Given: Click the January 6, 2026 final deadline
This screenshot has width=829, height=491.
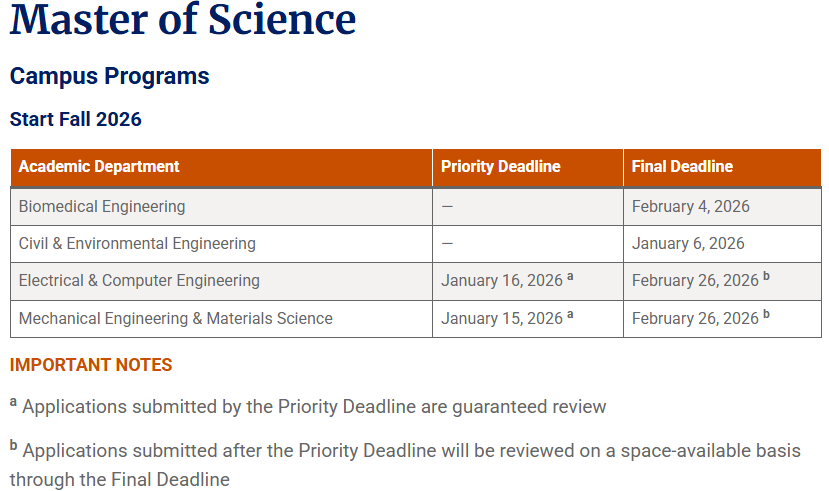Looking at the screenshot, I should (x=688, y=243).
